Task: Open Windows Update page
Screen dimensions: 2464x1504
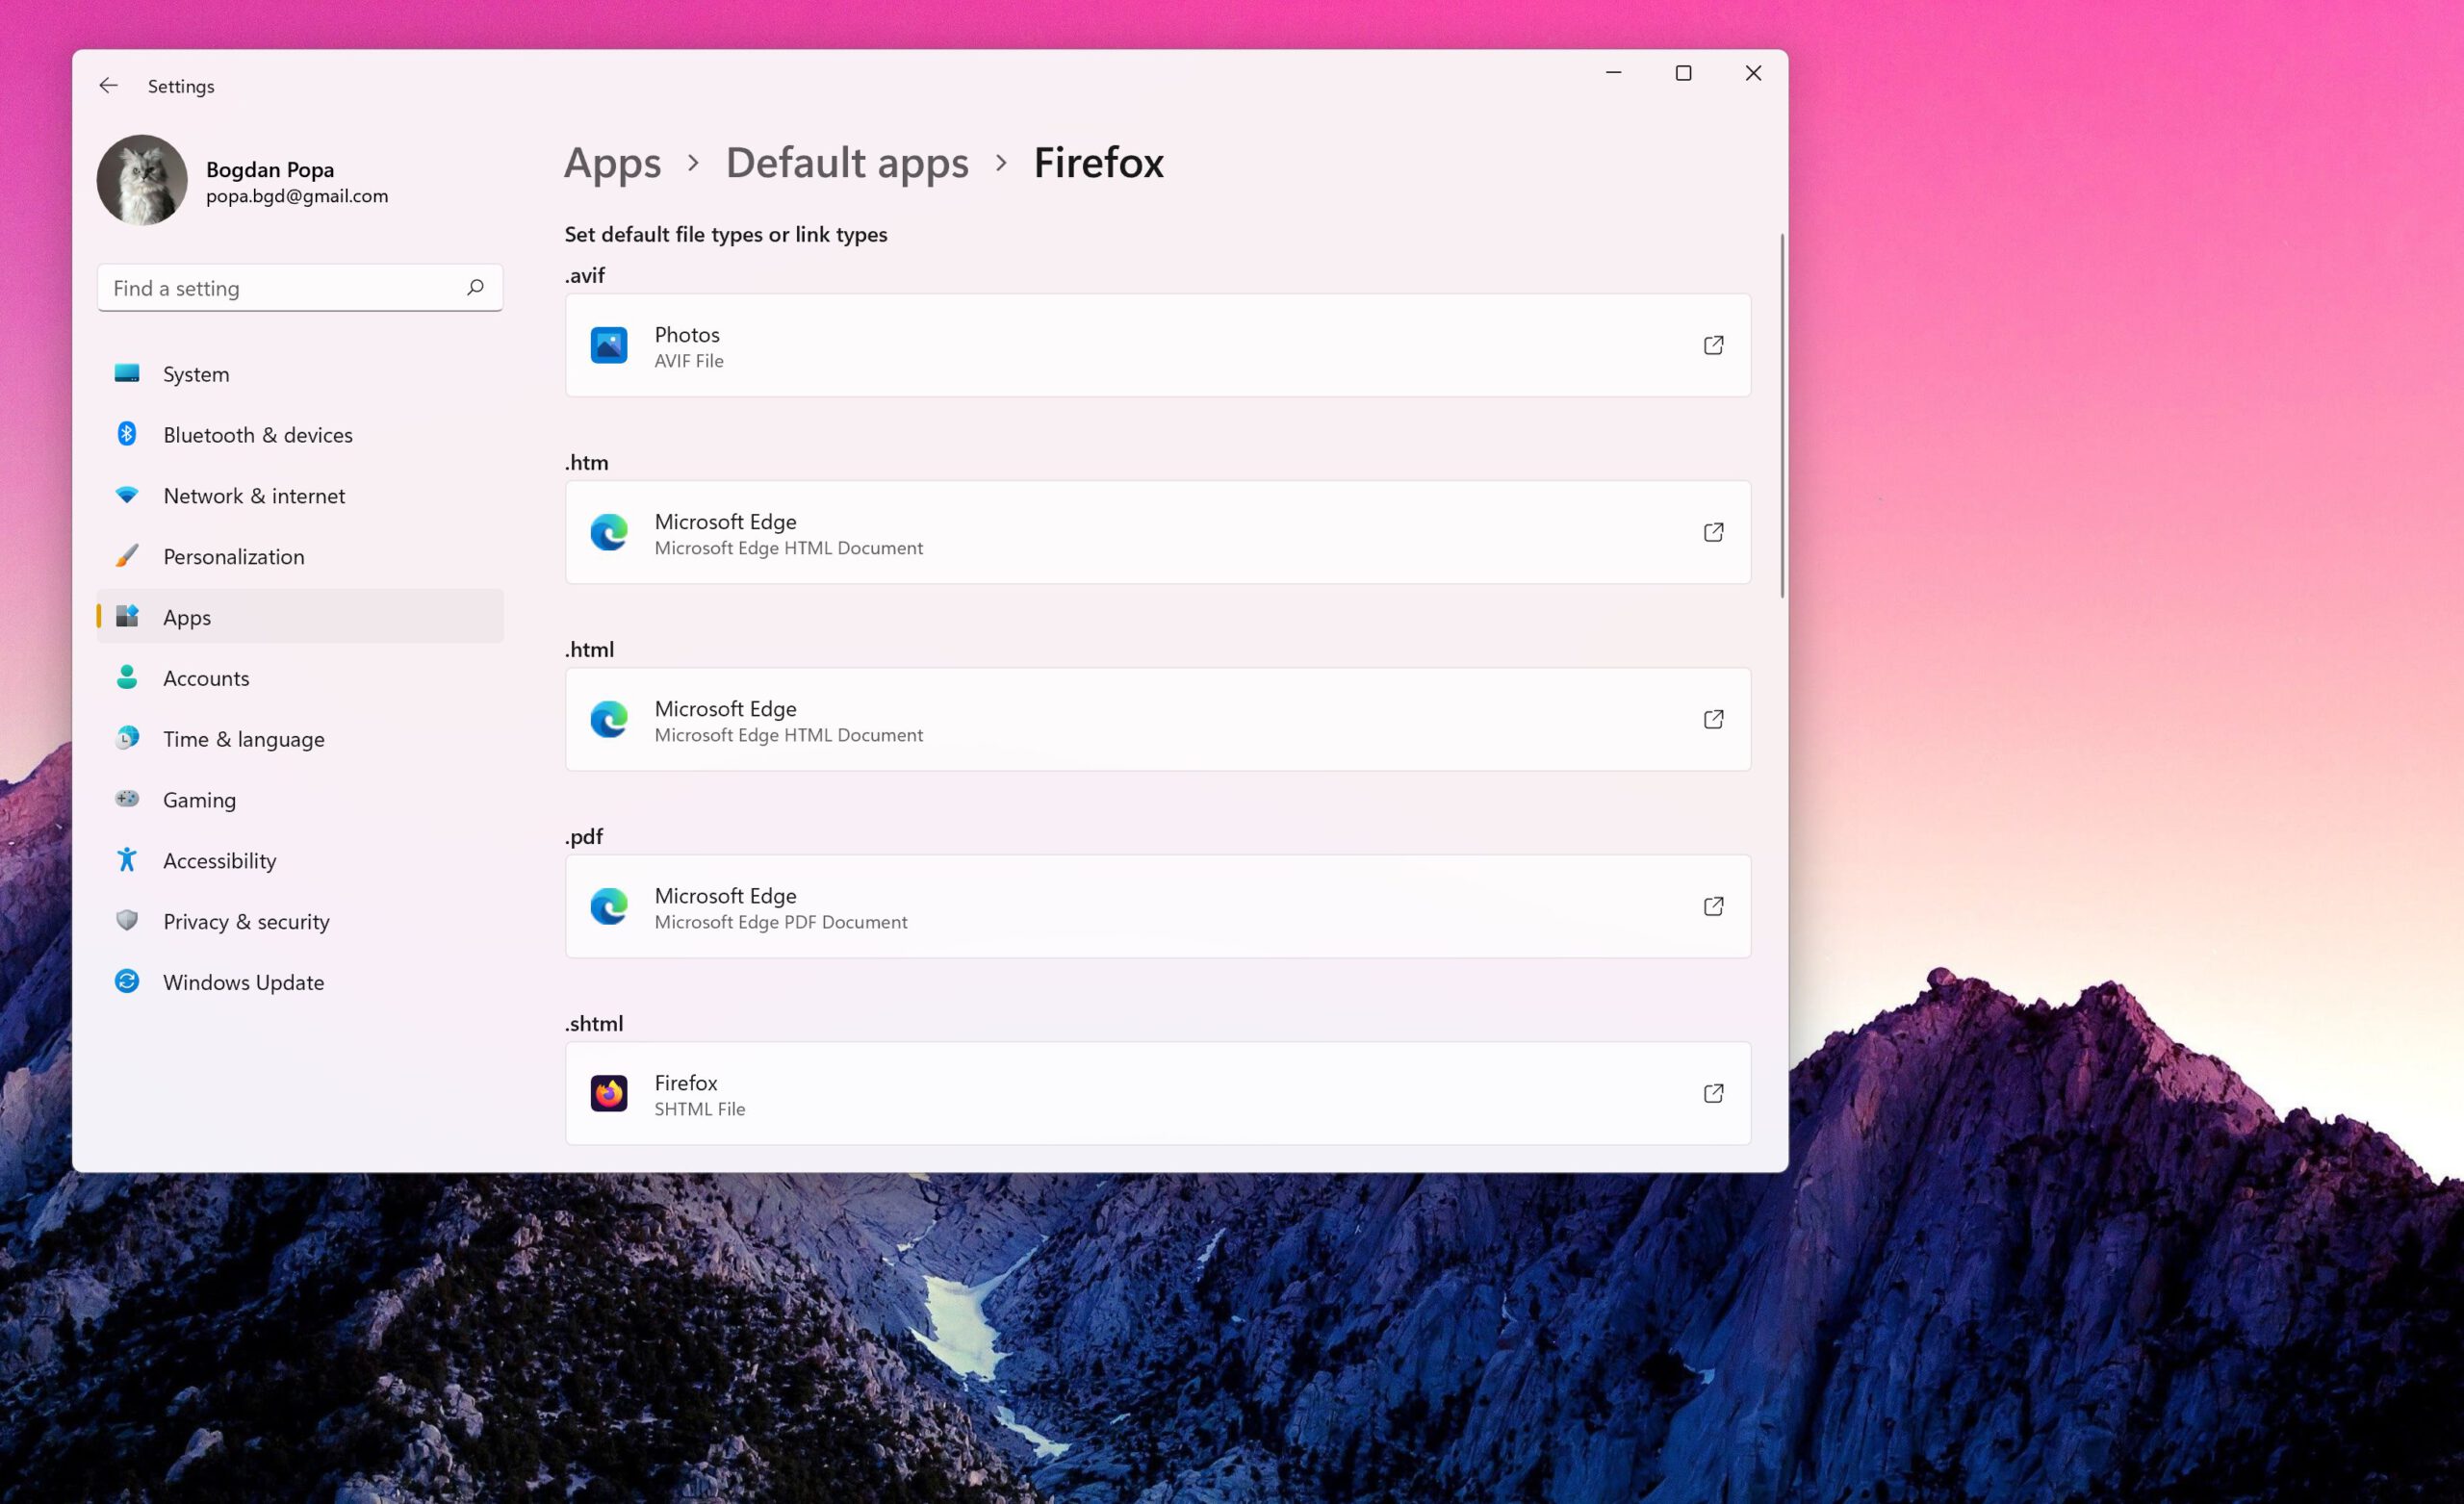Action: pyautogui.click(x=300, y=983)
